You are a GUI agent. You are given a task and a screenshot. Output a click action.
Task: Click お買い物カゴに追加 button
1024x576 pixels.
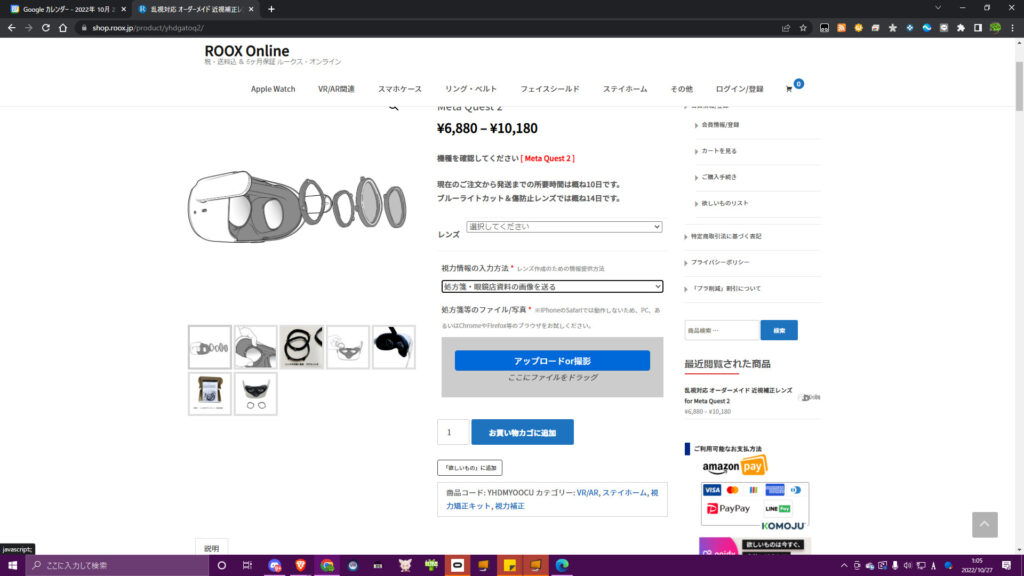[x=522, y=432]
